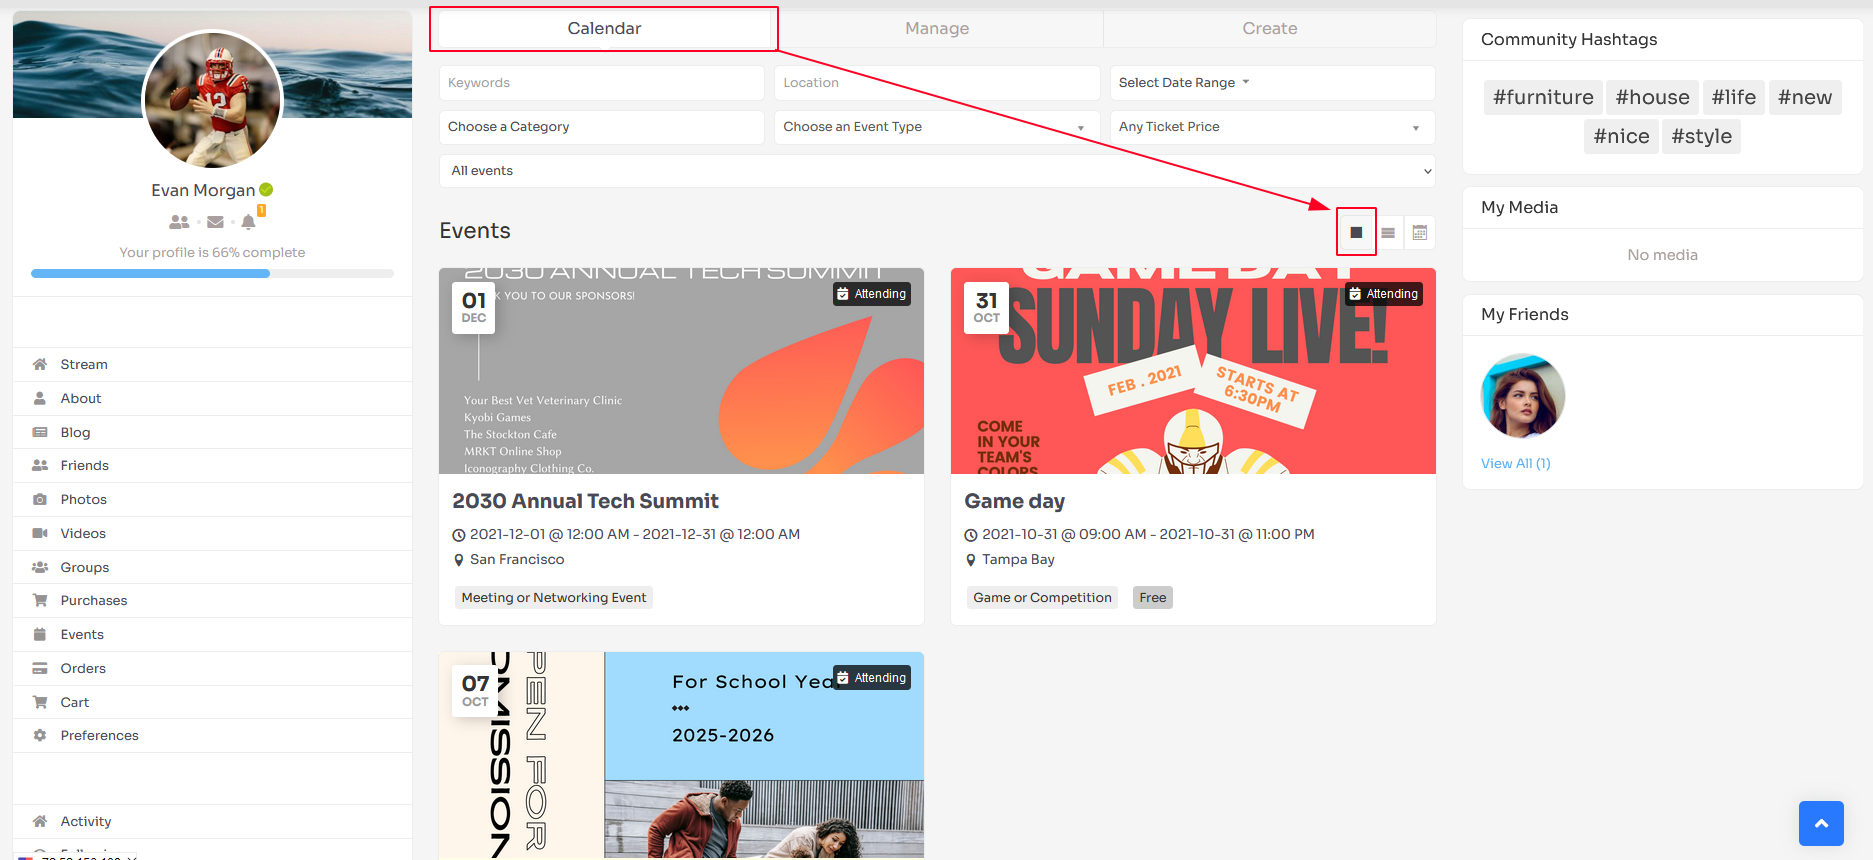Expand the All events dropdown

(937, 171)
